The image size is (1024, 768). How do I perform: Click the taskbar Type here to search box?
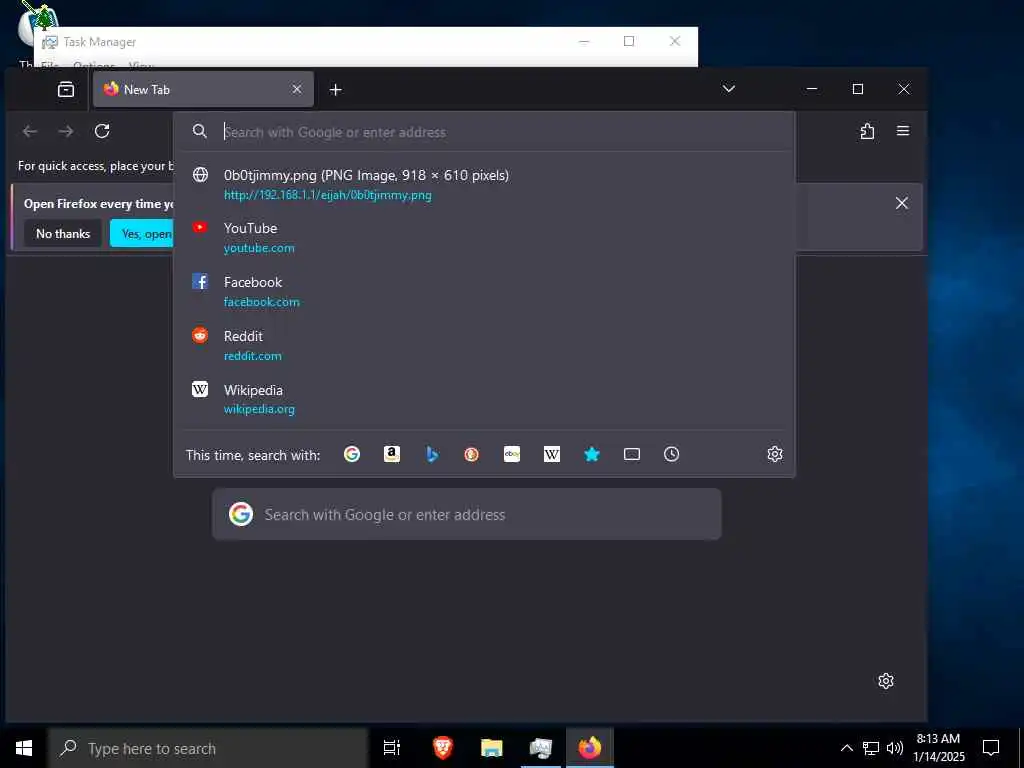click(208, 748)
